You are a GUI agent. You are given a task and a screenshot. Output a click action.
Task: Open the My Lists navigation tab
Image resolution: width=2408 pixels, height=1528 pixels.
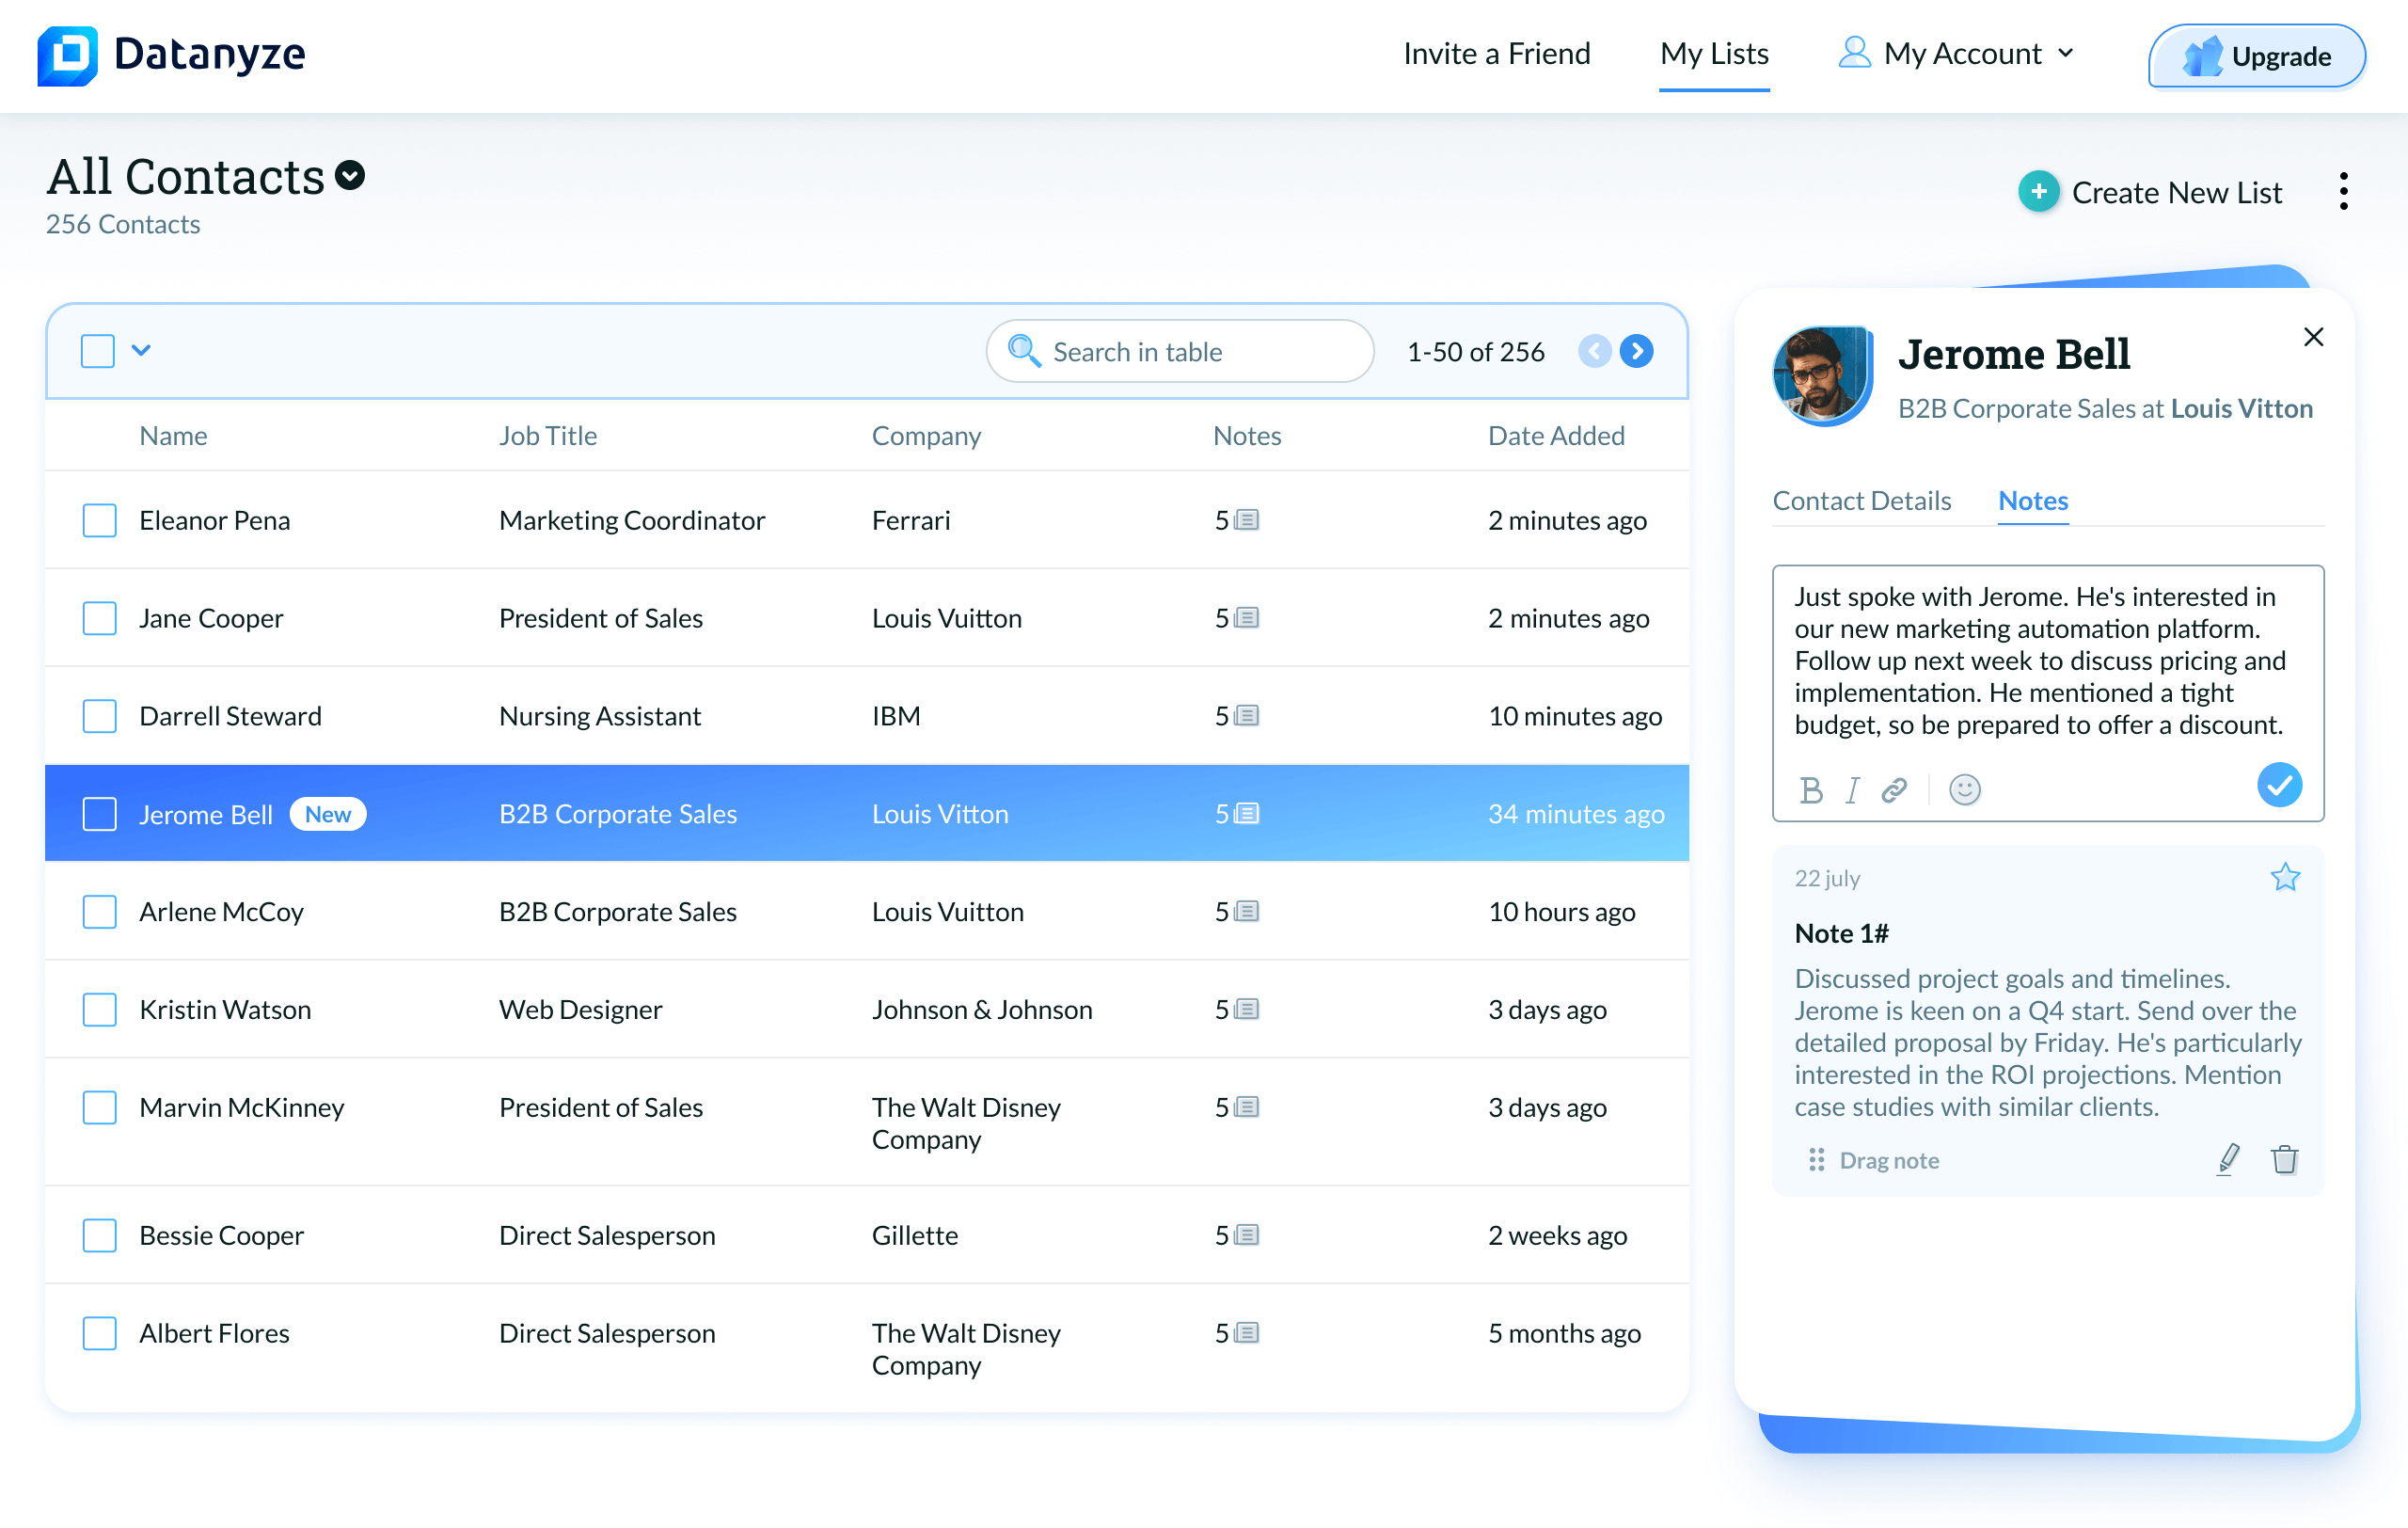coord(1714,53)
